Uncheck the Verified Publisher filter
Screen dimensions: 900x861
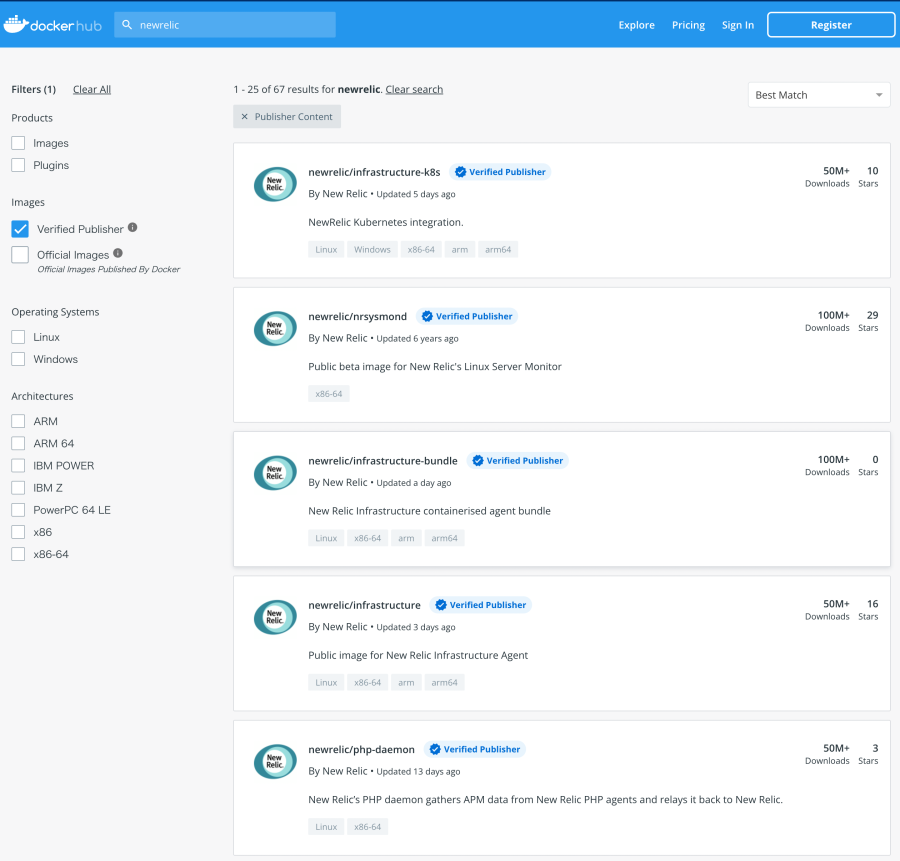click(x=19, y=228)
